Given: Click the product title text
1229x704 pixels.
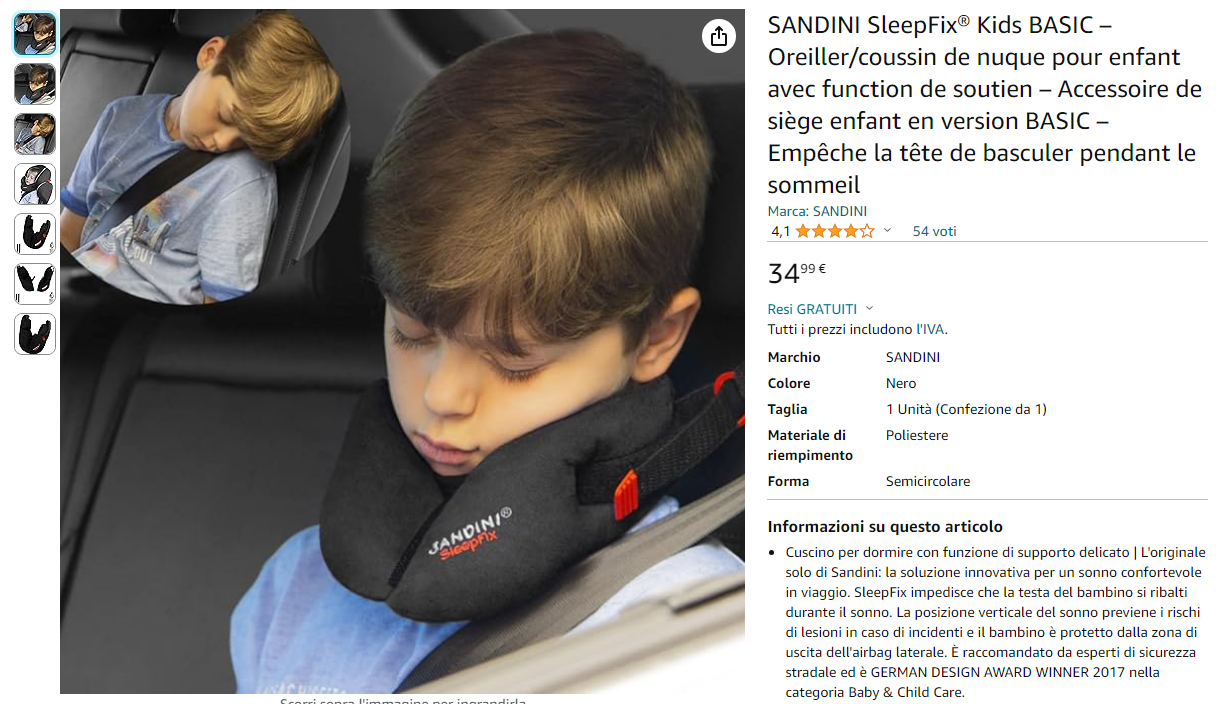Looking at the screenshot, I should (x=985, y=105).
